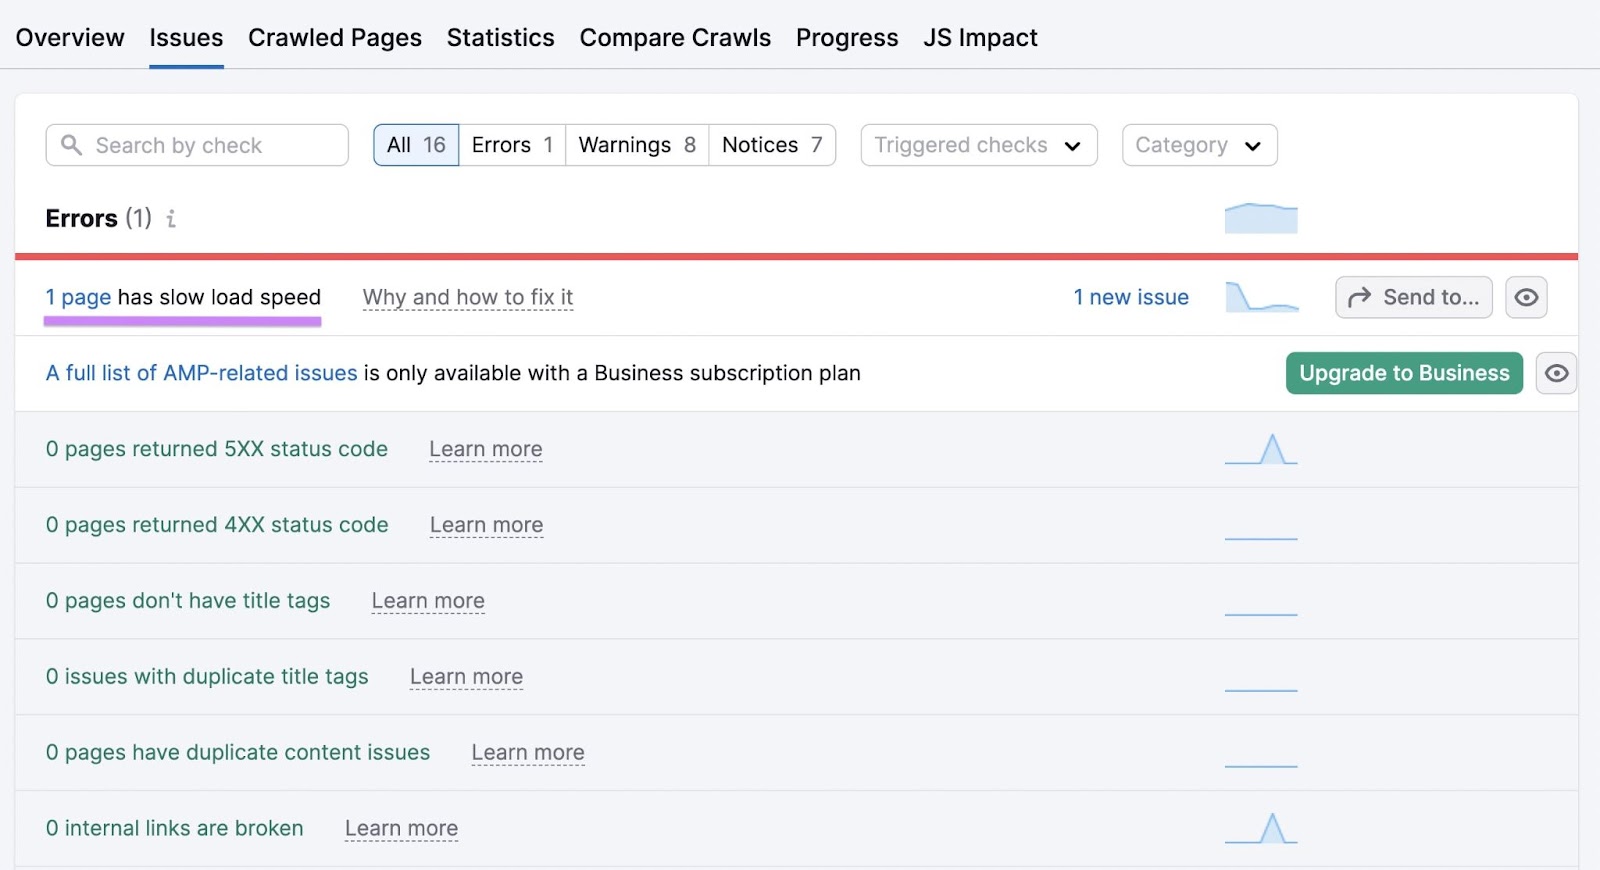Click slow load speed trend graph

tap(1261, 297)
